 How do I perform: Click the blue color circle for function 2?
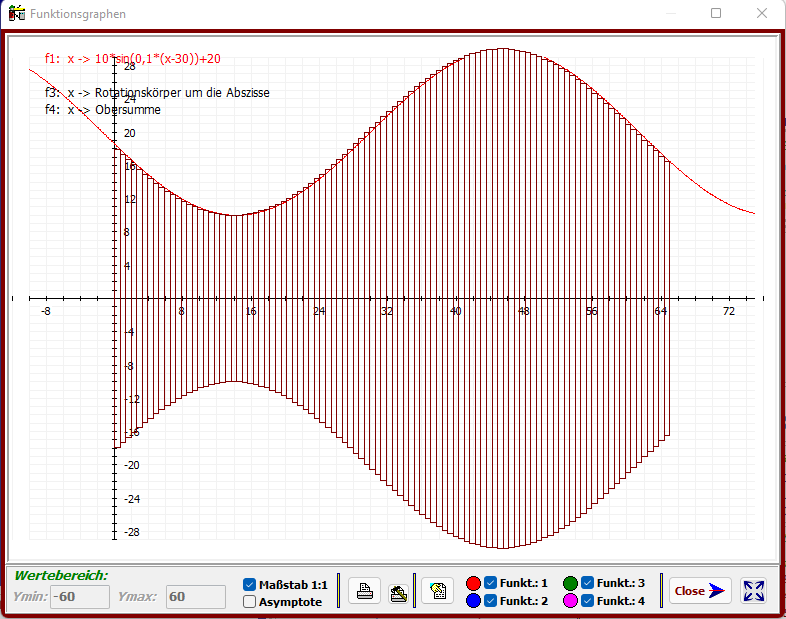point(473,601)
